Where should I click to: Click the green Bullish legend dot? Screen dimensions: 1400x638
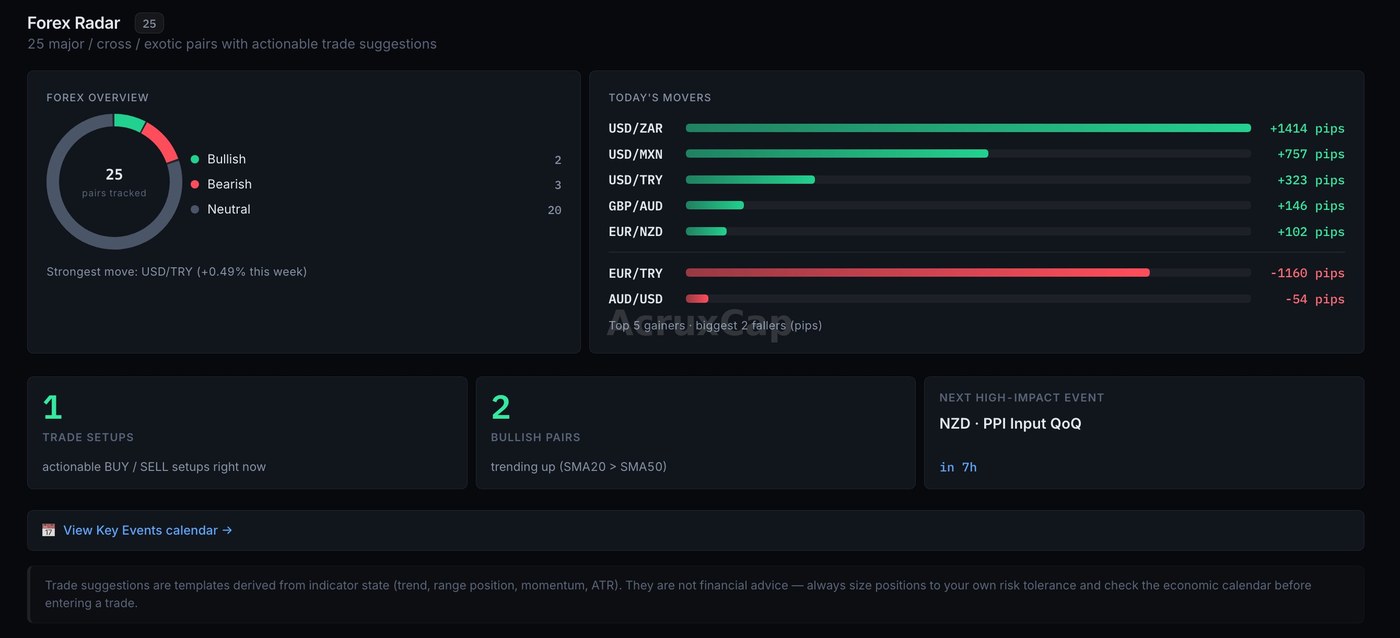point(195,159)
